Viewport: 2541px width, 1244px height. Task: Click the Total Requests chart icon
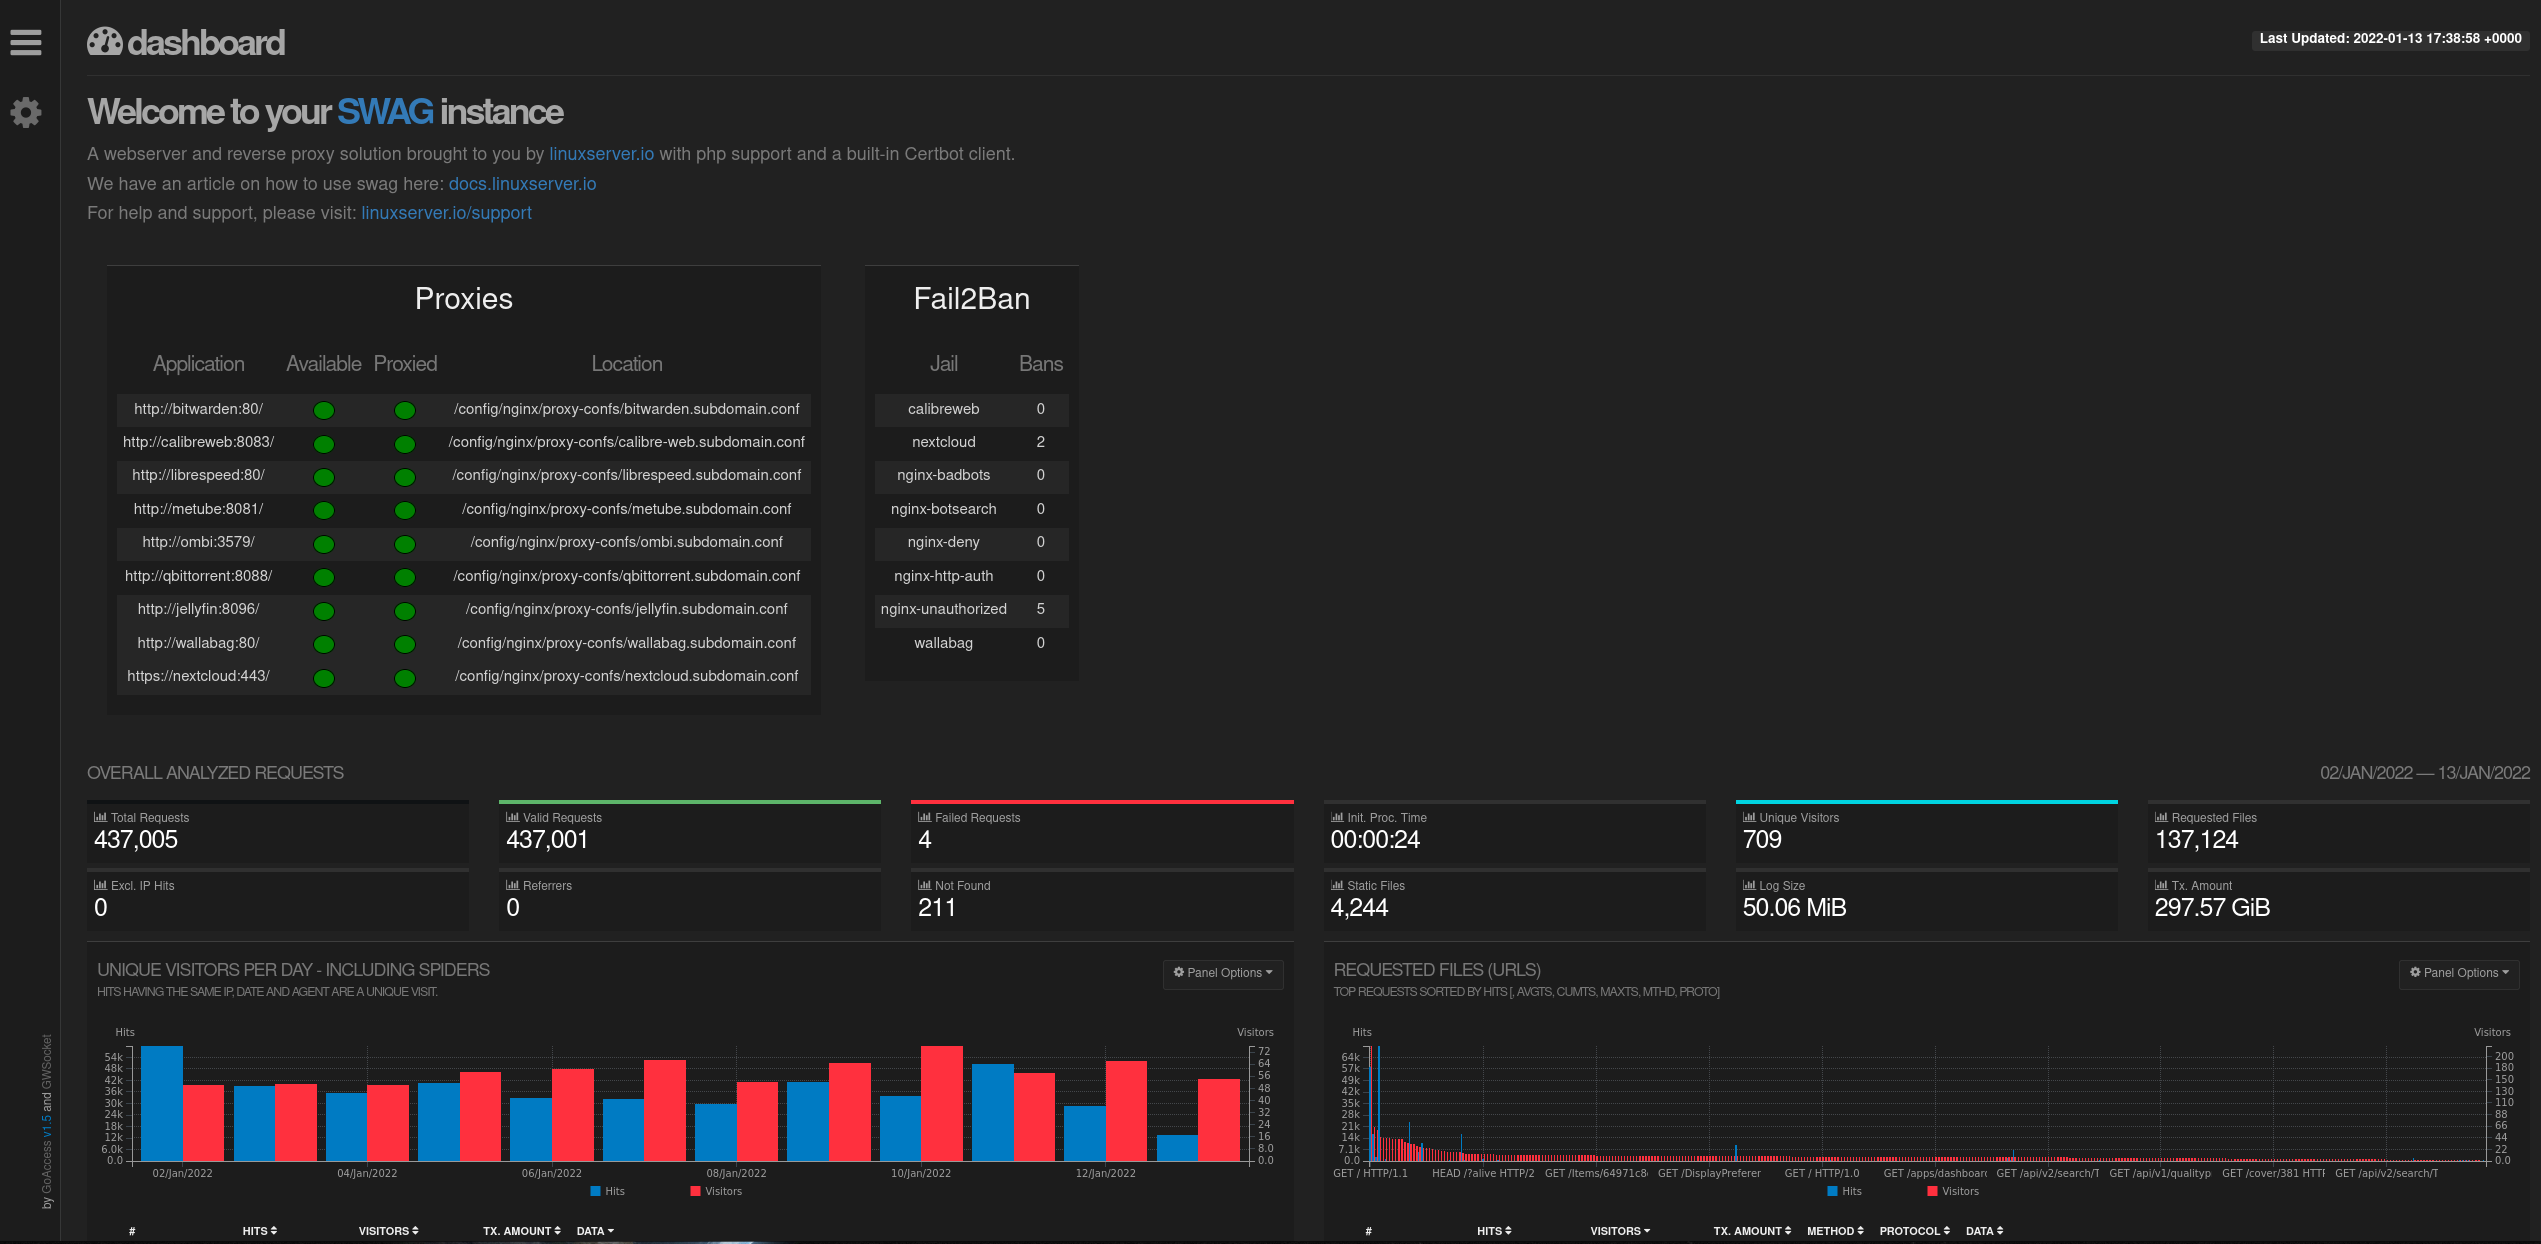(100, 817)
